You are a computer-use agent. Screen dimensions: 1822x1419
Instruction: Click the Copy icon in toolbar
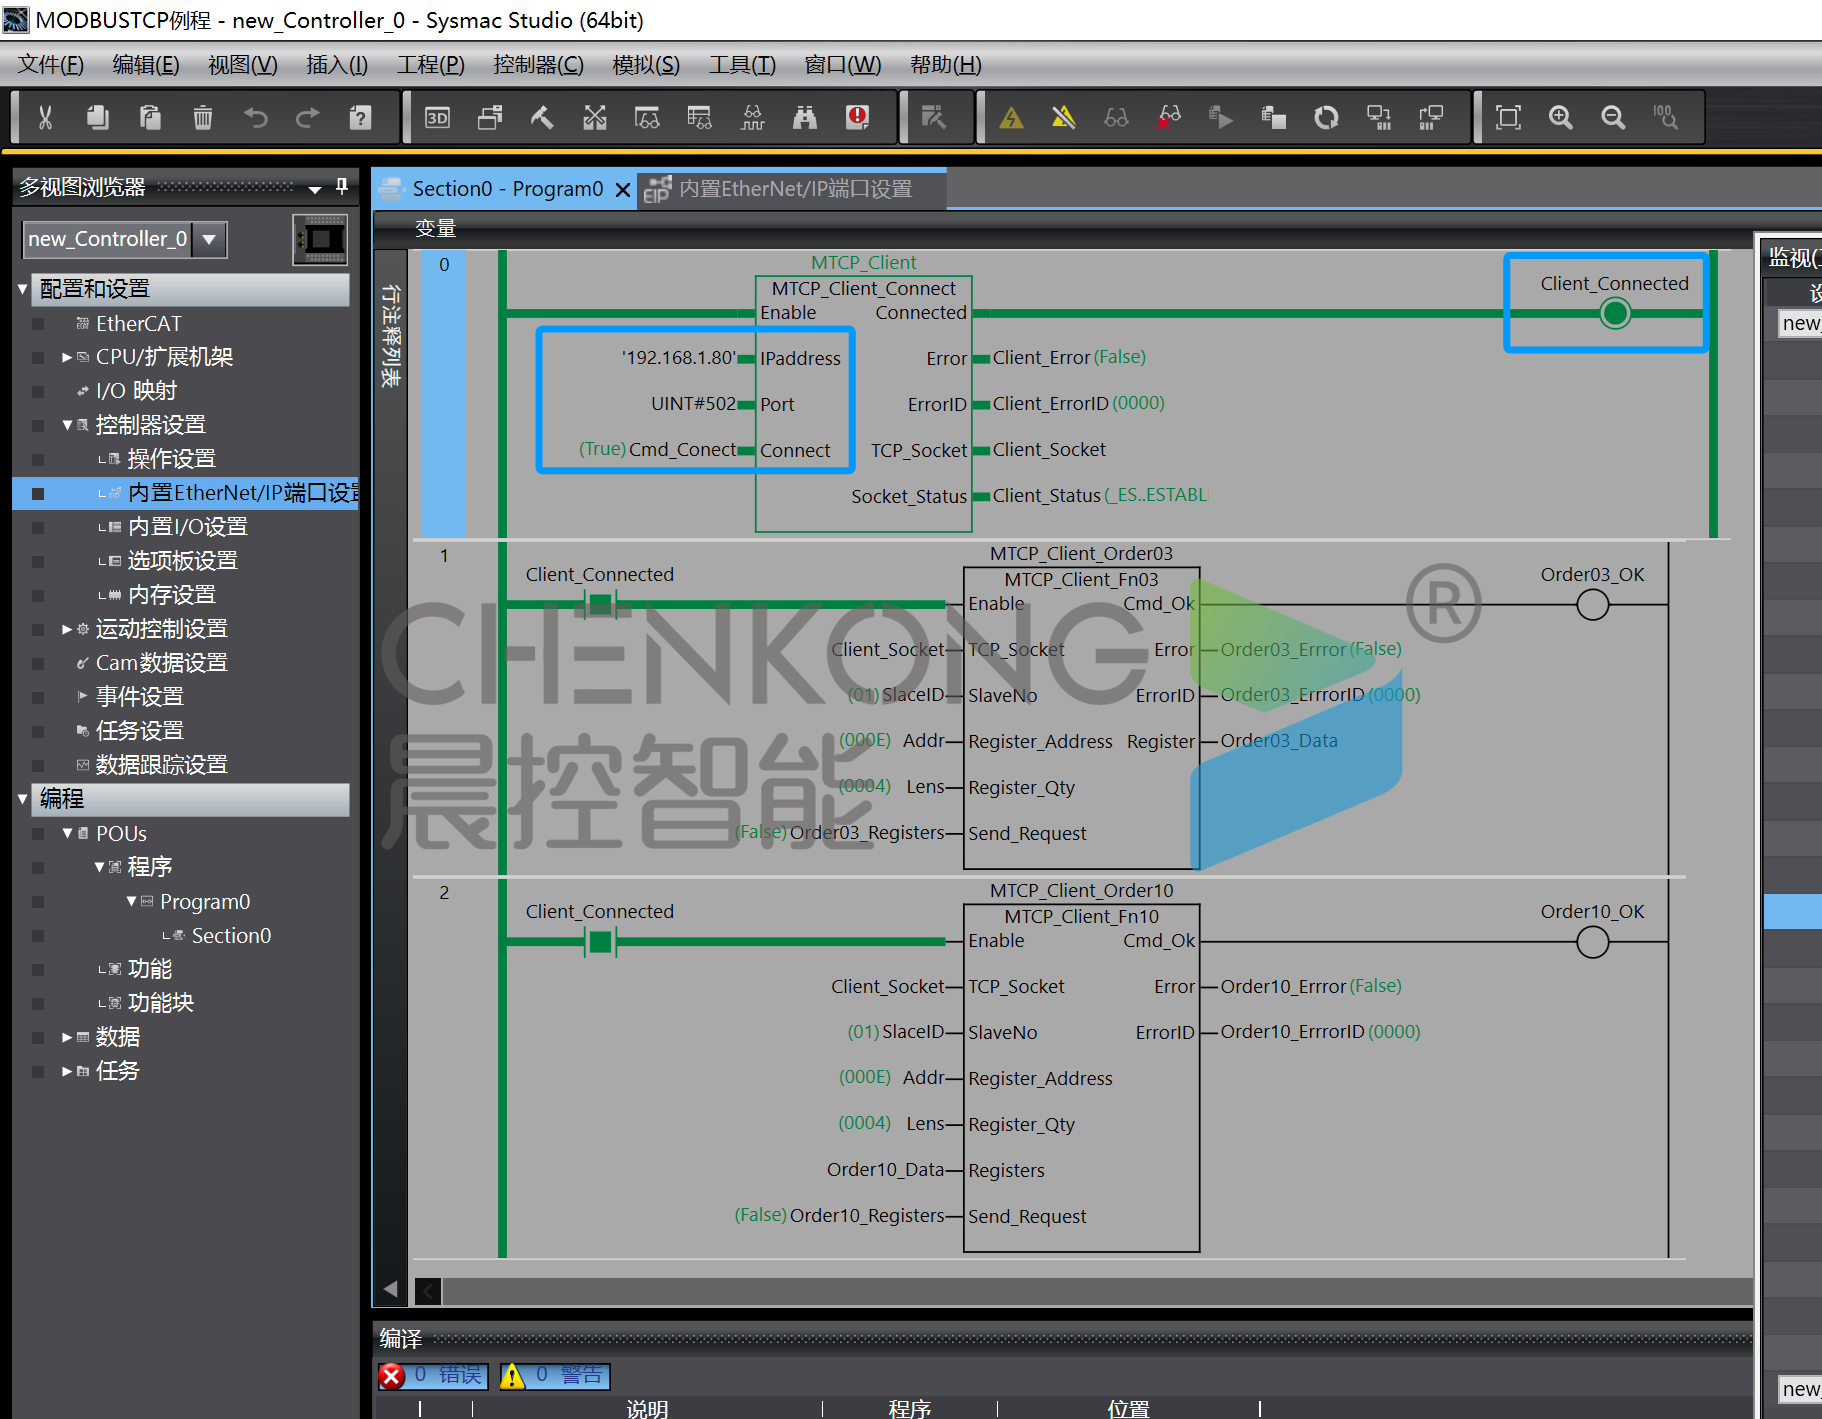click(98, 118)
